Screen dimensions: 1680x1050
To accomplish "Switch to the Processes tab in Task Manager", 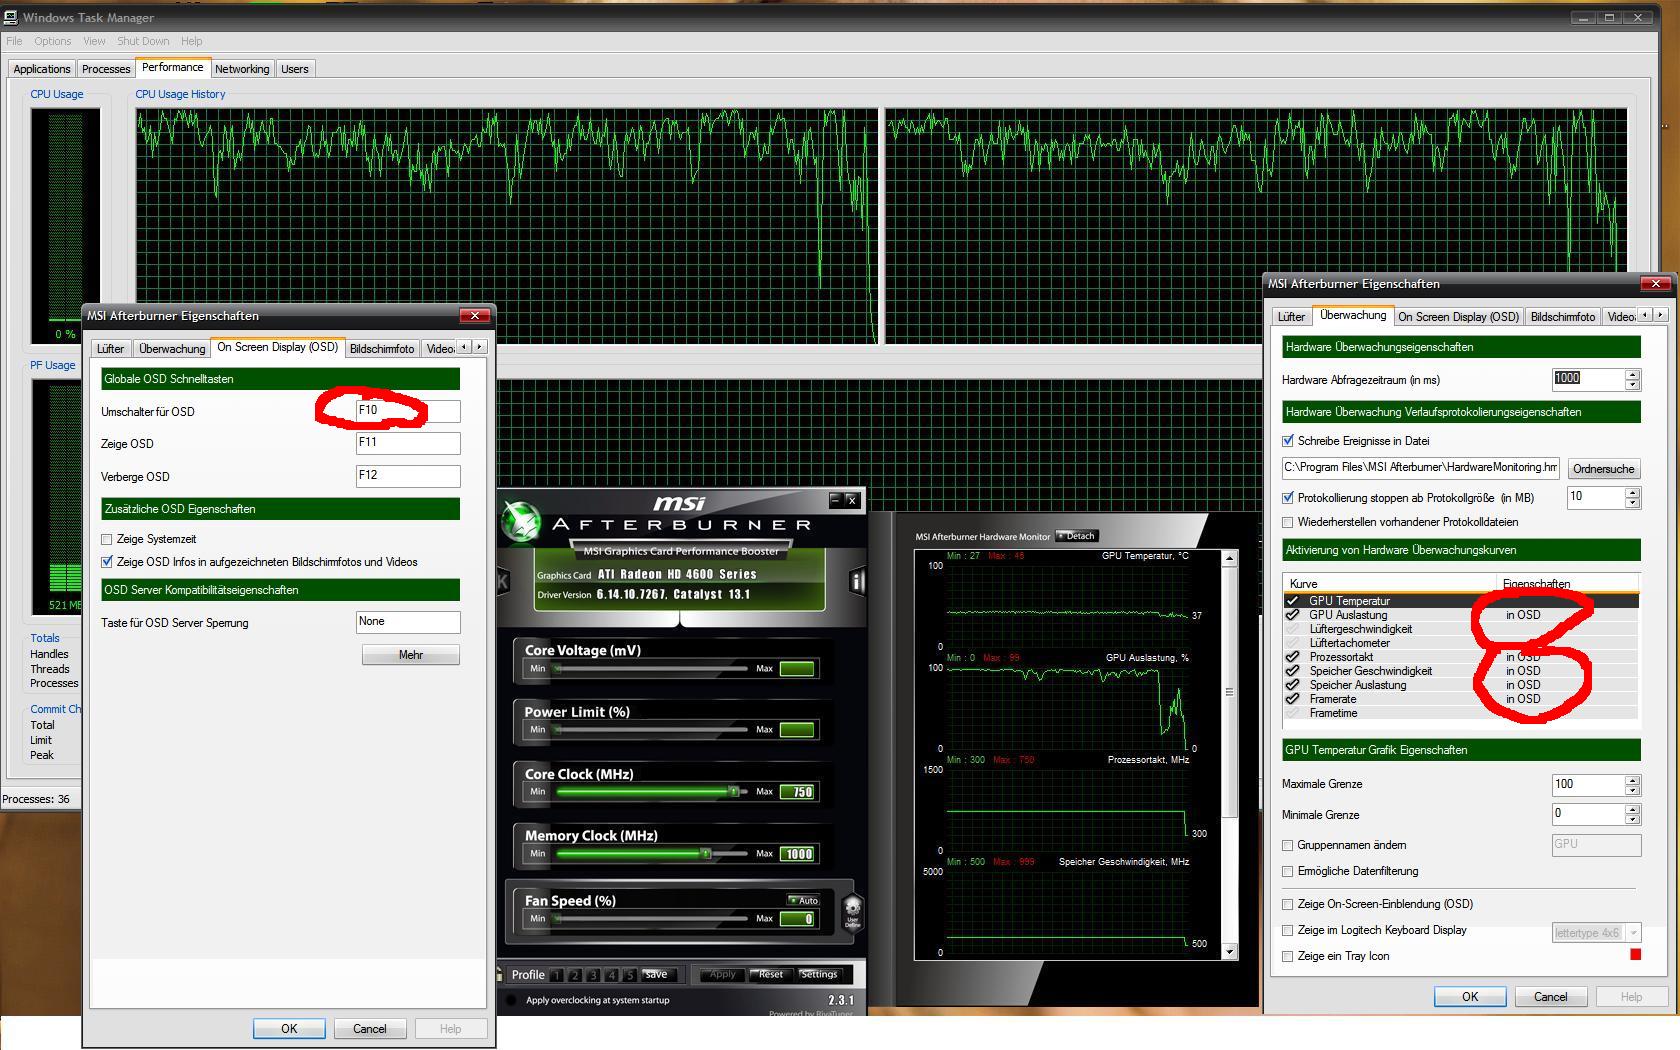I will coord(106,69).
